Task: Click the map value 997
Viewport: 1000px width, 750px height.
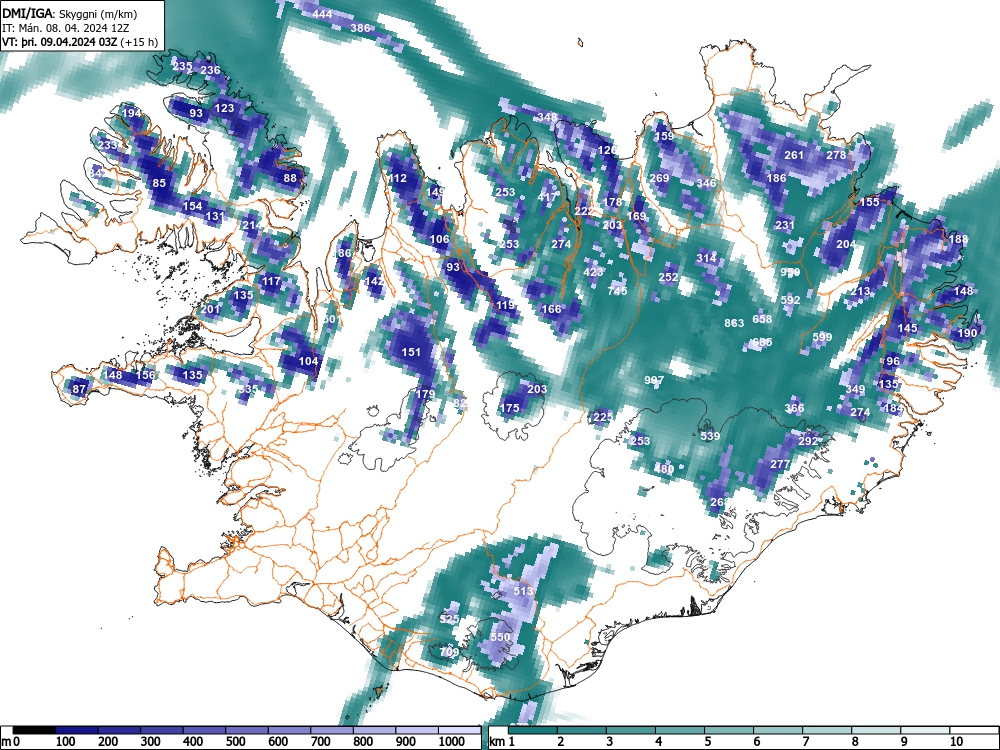Action: point(654,379)
